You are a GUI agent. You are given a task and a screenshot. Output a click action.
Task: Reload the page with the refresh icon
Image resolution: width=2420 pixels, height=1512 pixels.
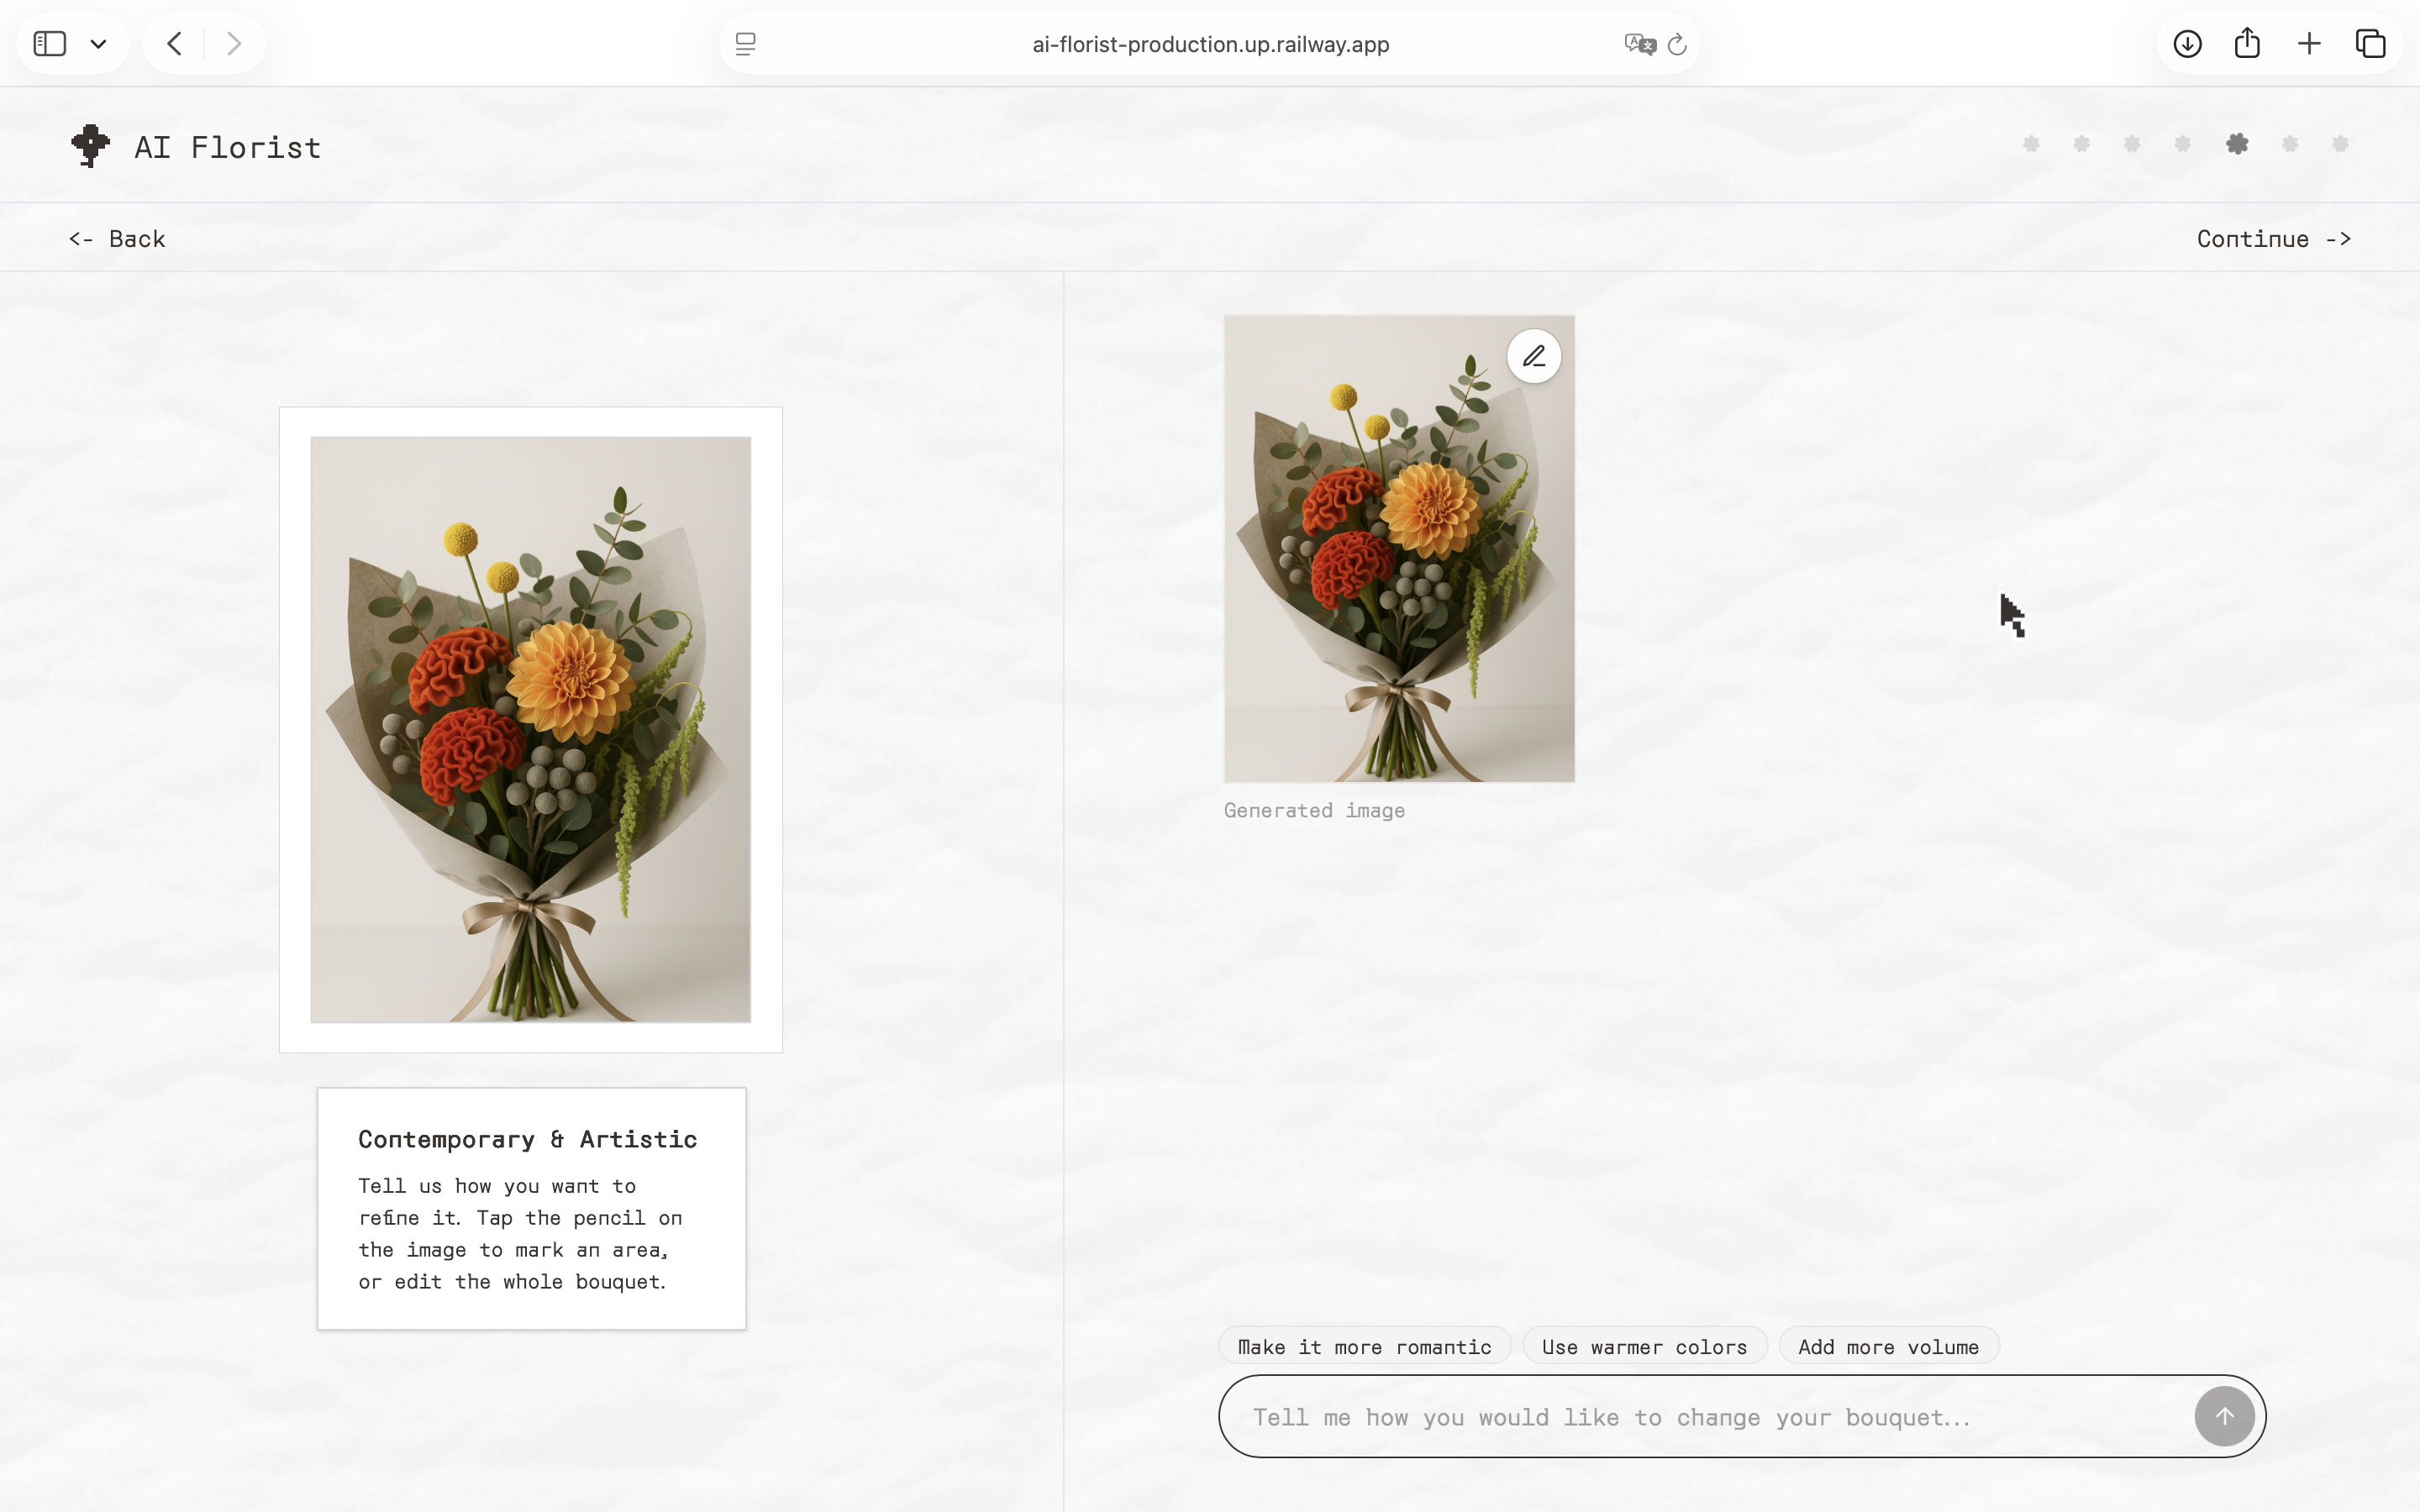click(1678, 44)
